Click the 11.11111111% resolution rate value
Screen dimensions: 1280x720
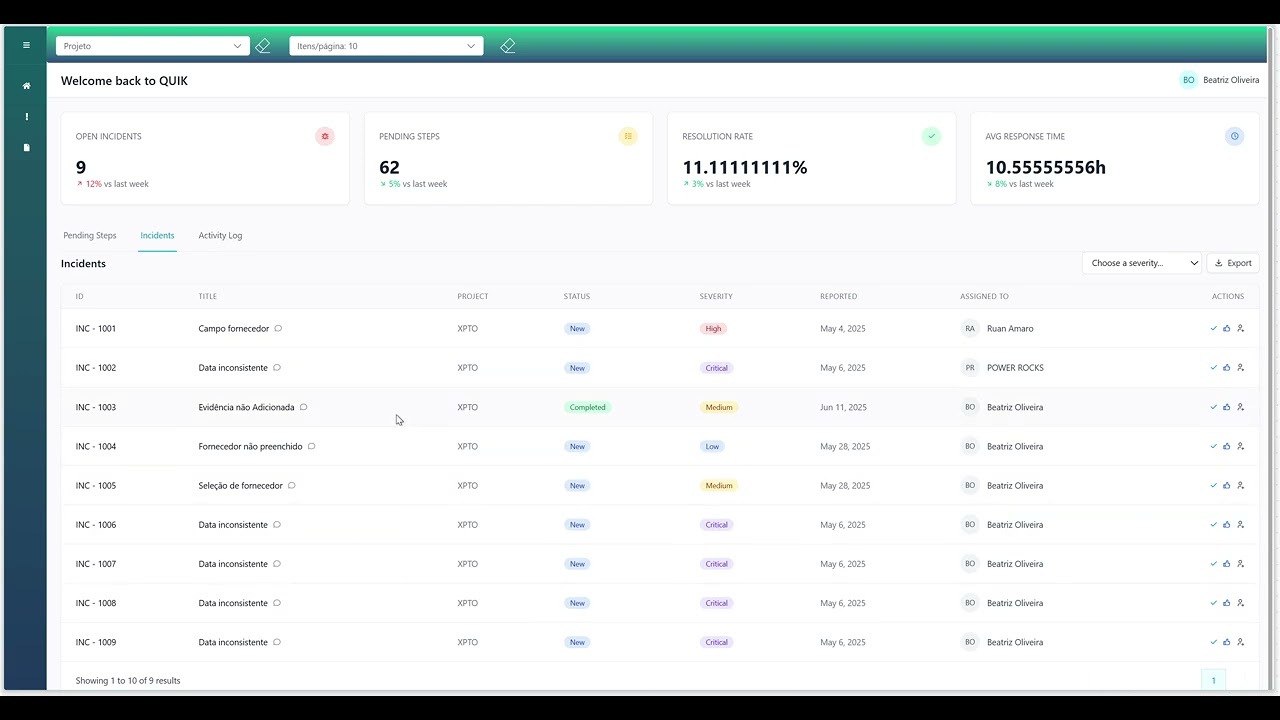(745, 167)
